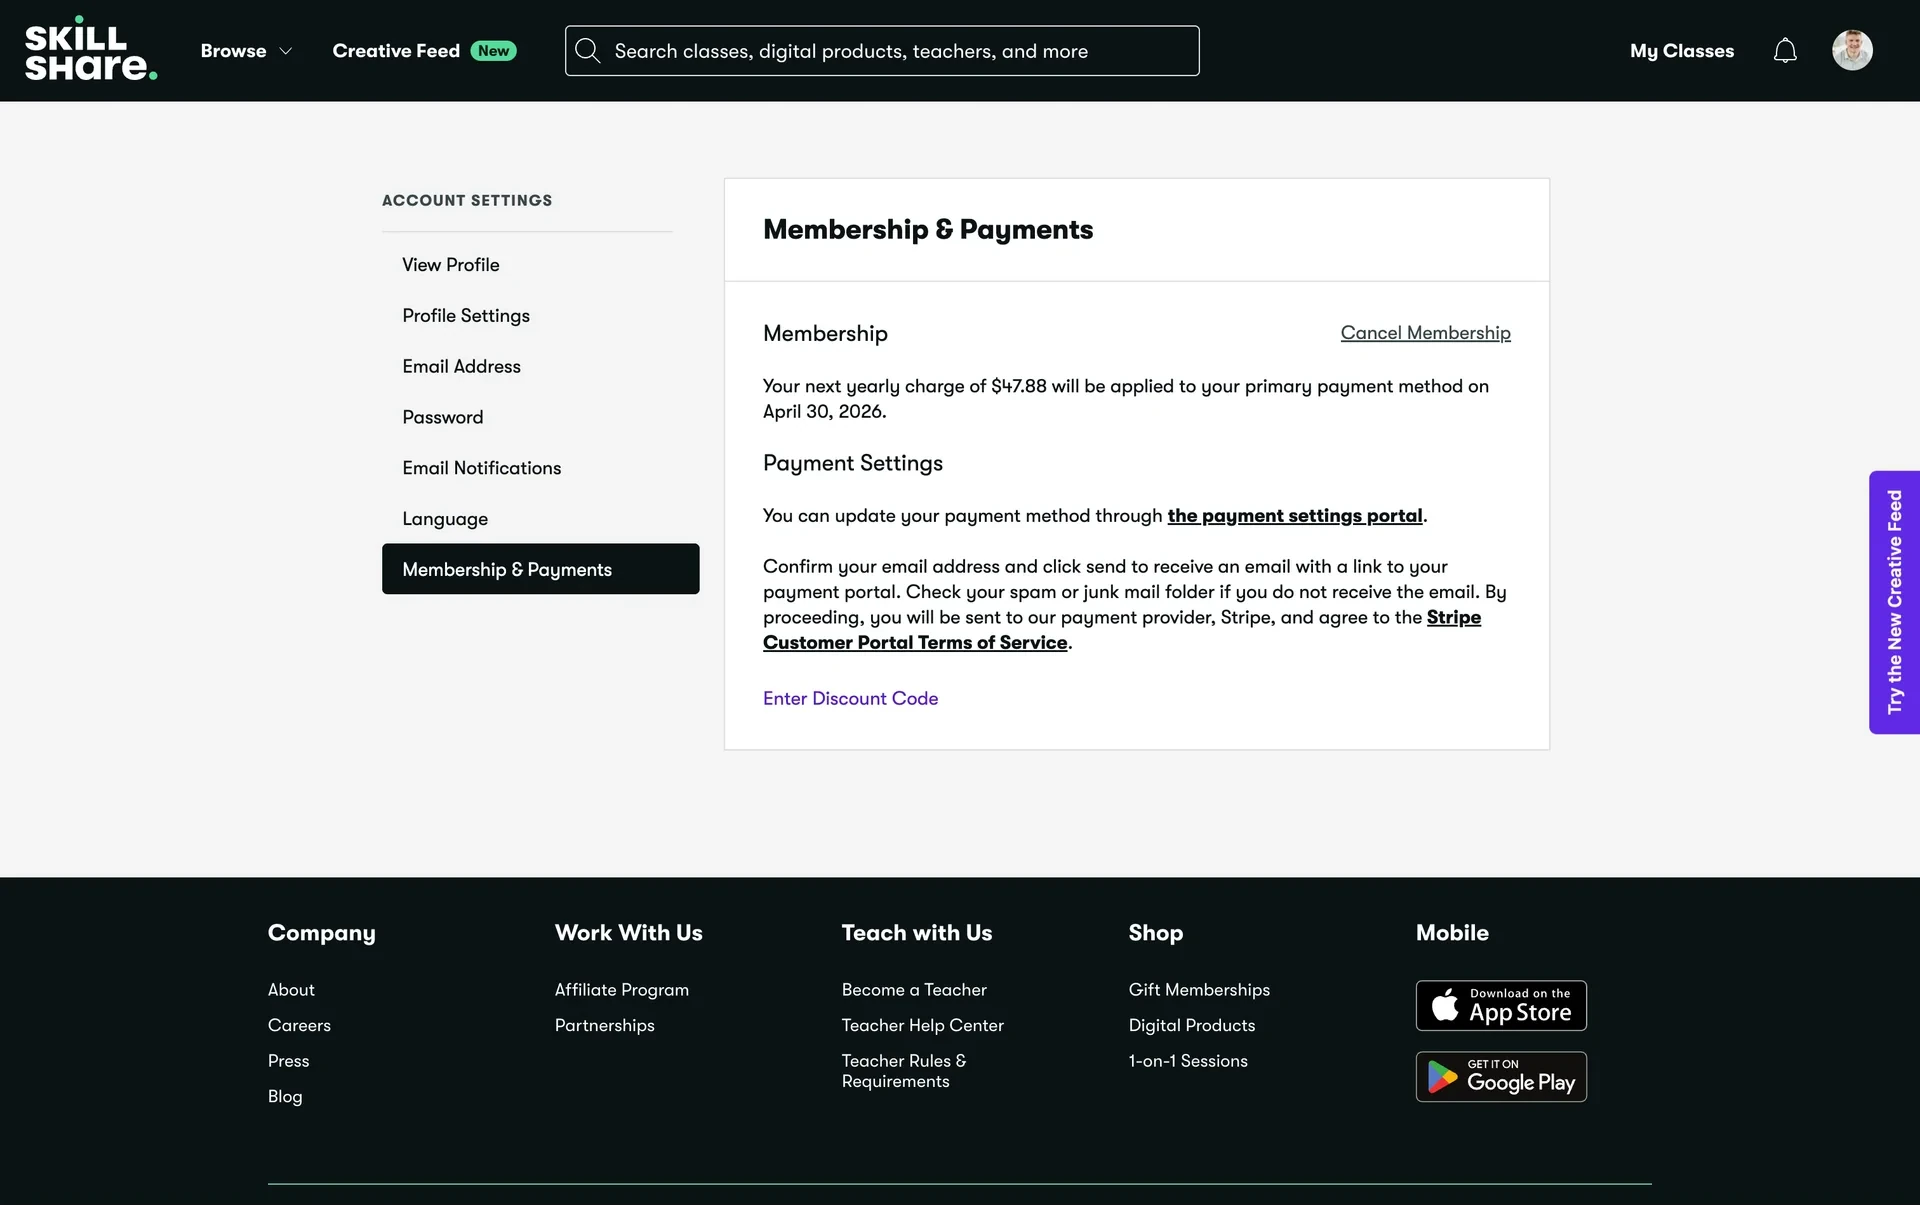Open the About footer link
The image size is (1920, 1205).
click(291, 990)
